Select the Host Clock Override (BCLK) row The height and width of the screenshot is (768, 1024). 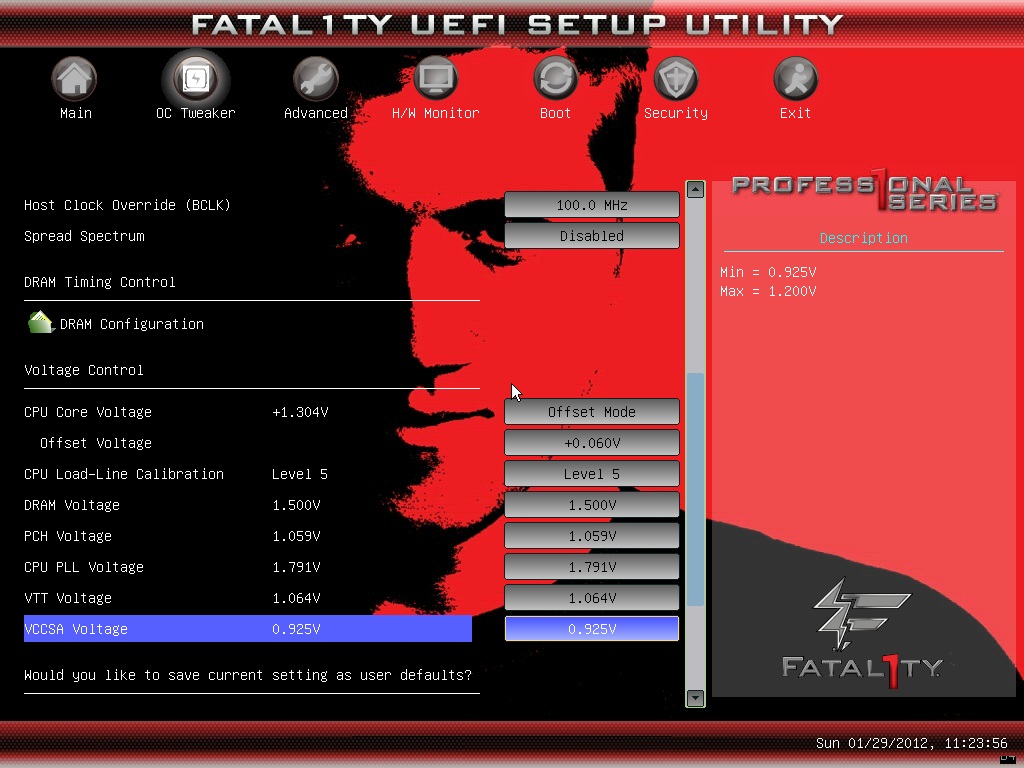[x=127, y=205]
